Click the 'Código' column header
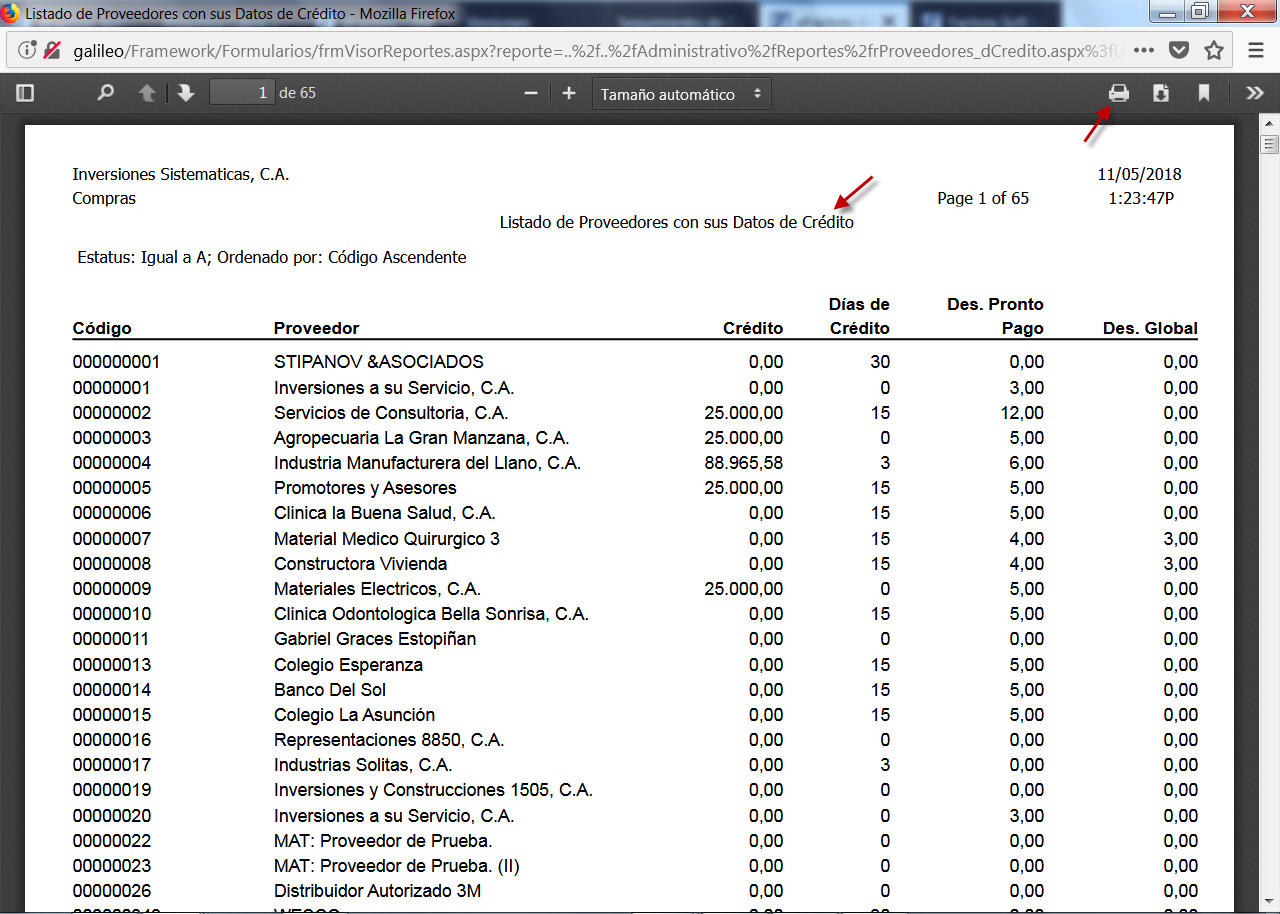1280x914 pixels. coord(102,328)
